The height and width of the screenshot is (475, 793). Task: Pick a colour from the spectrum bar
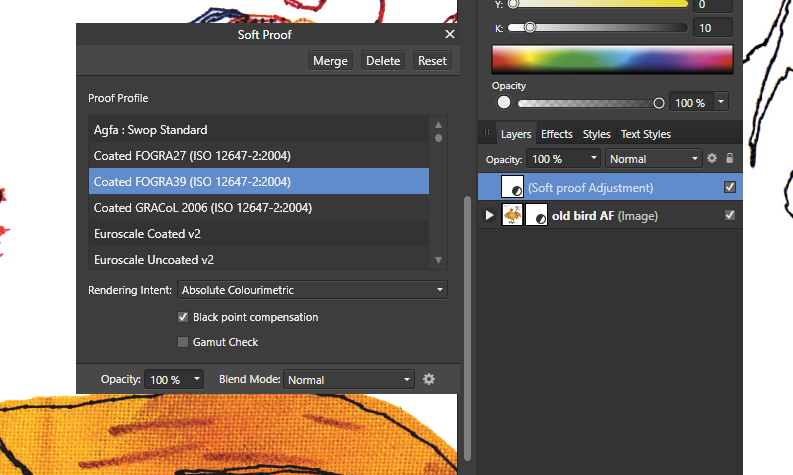coord(612,59)
